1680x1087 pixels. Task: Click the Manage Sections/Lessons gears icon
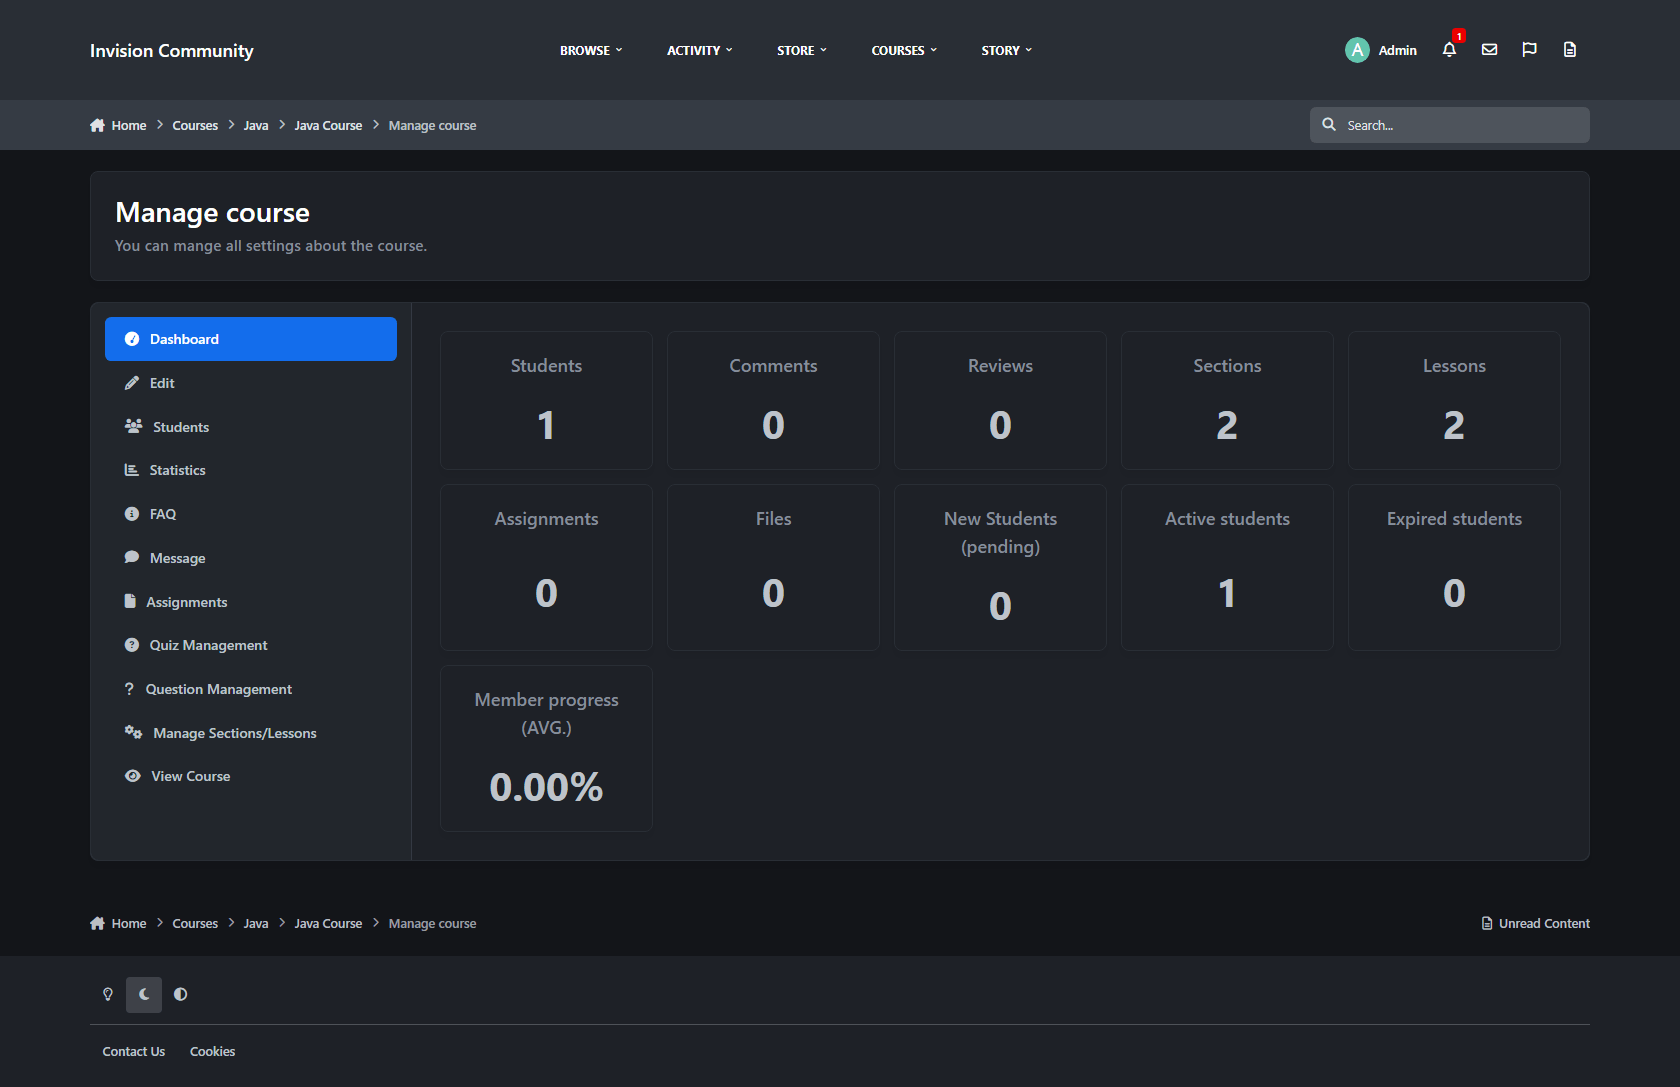pyautogui.click(x=133, y=732)
